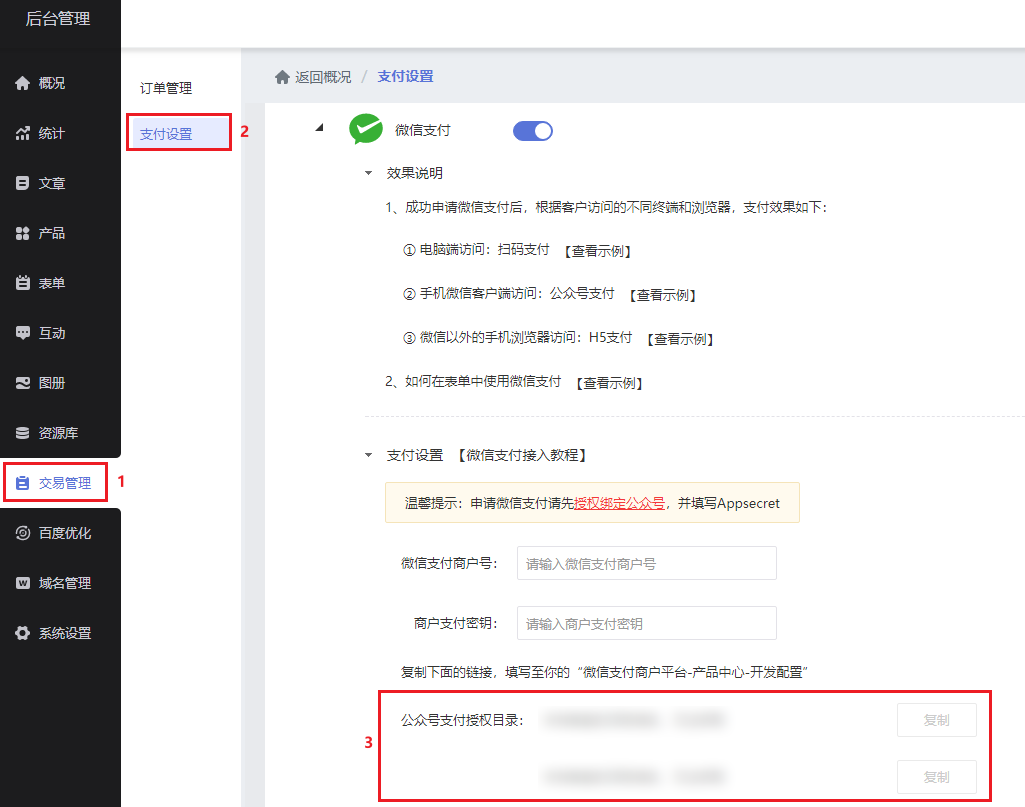Click the 系统设置 gear icon
Screen dimensions: 1025x807
click(23, 633)
